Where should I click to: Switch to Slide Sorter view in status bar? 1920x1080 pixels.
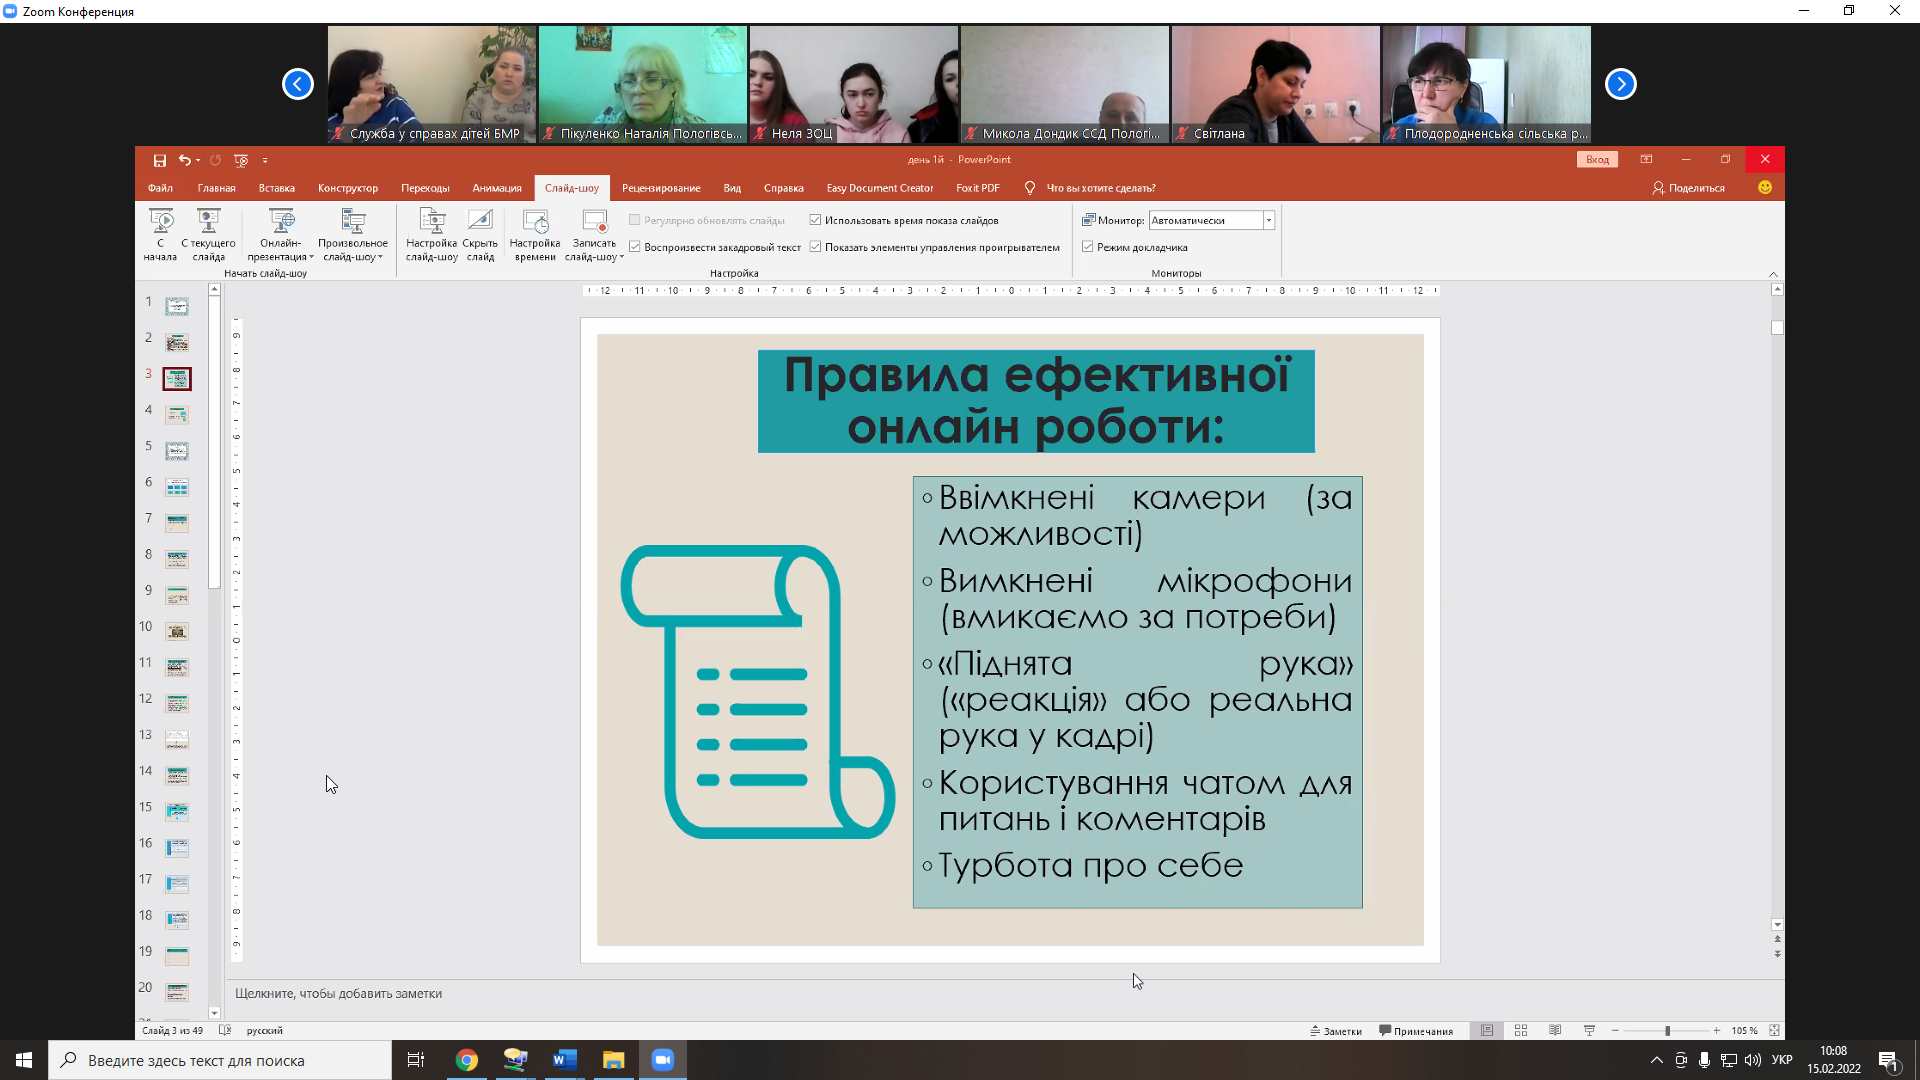[x=1521, y=1030]
